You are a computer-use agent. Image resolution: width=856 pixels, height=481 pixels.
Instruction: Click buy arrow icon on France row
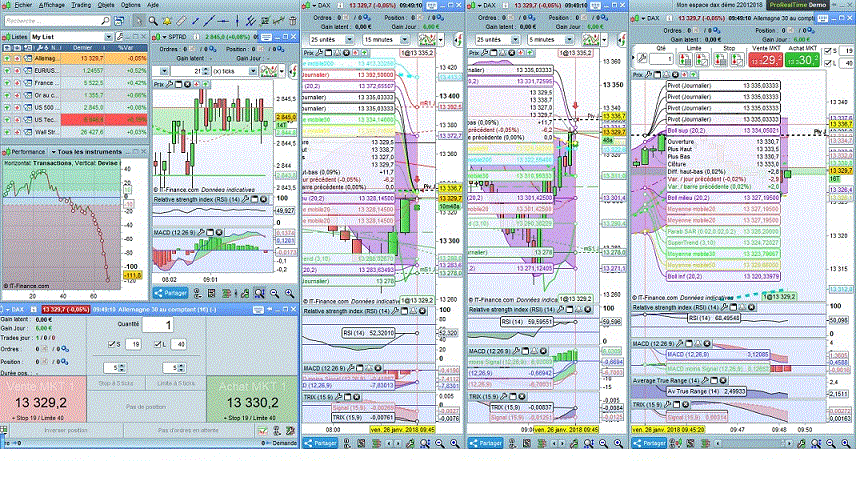point(7,83)
